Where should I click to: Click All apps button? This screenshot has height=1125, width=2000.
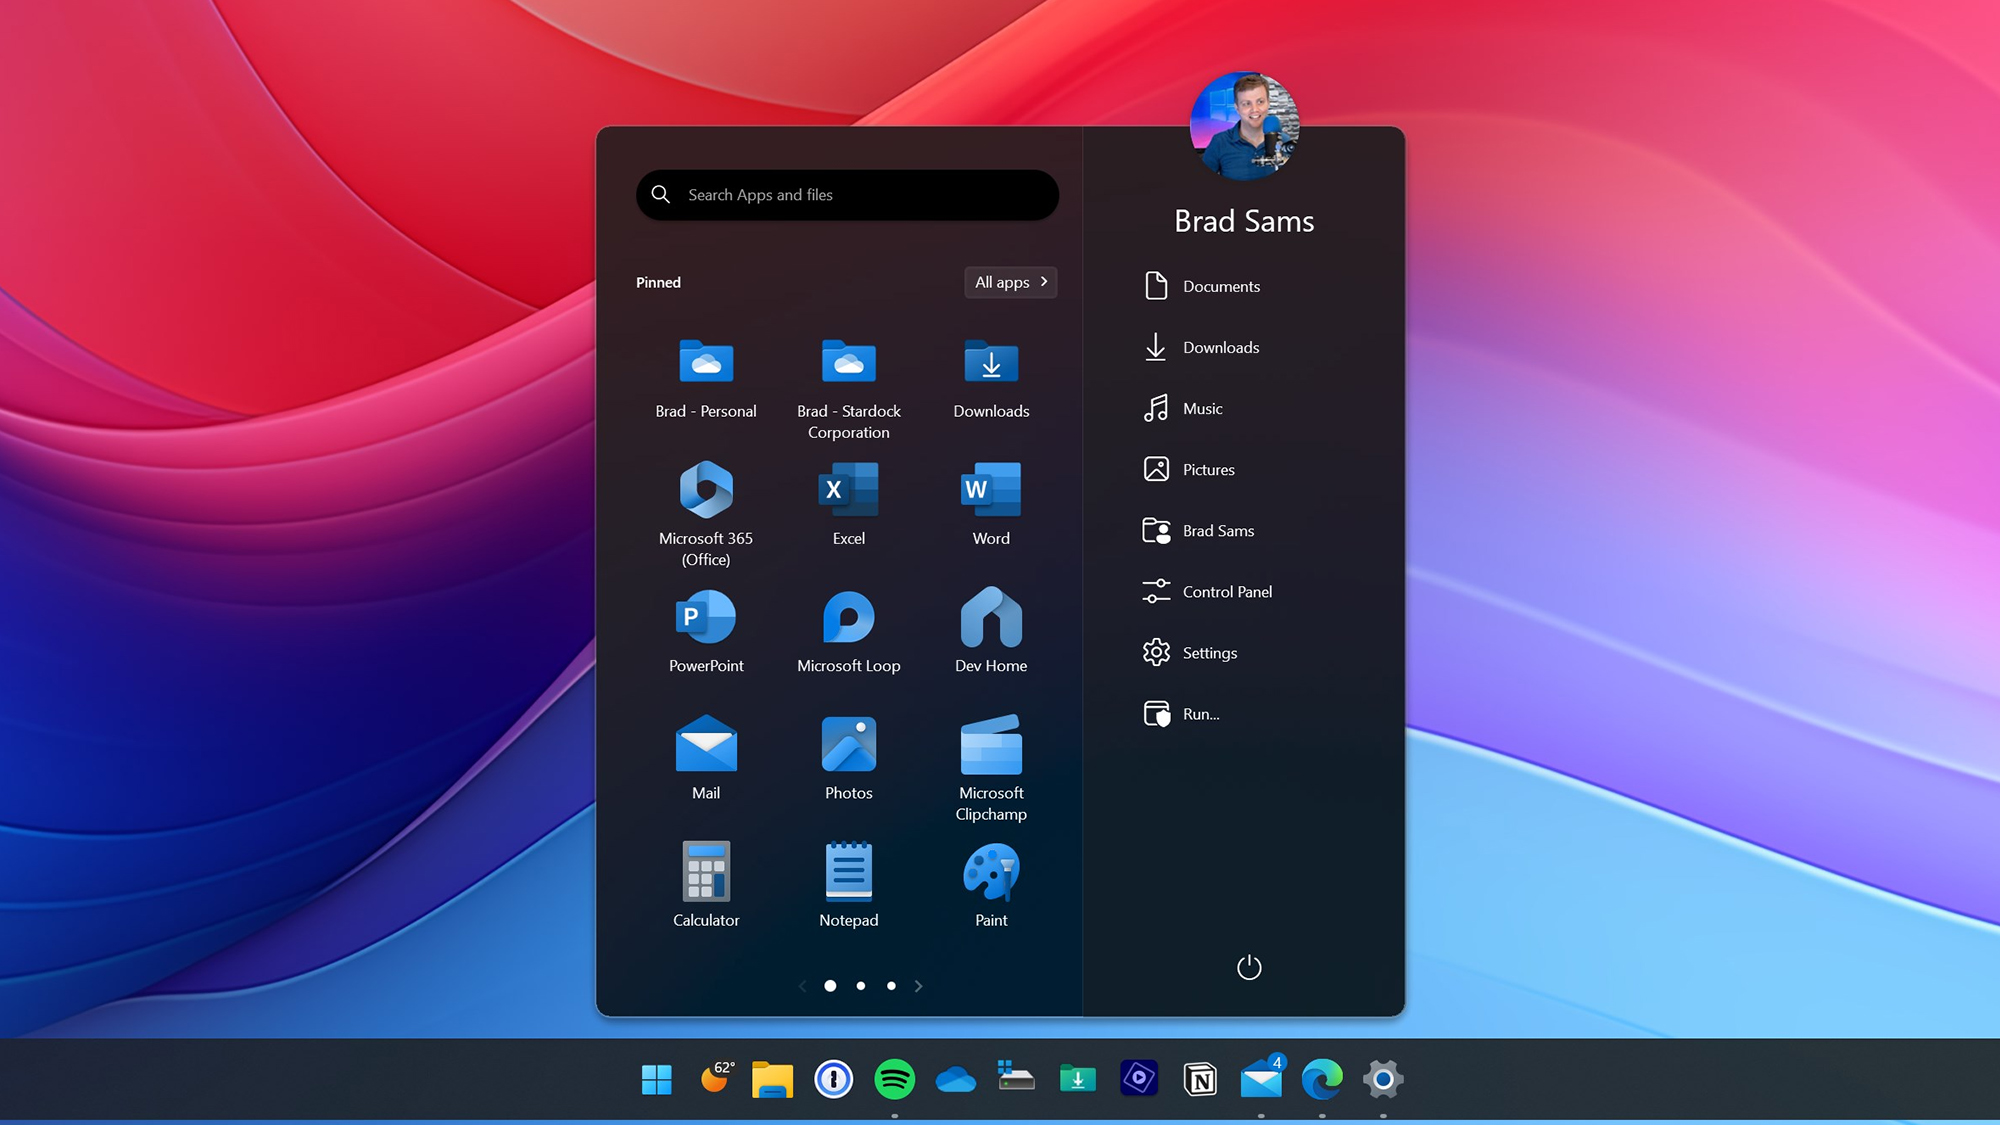1011,282
